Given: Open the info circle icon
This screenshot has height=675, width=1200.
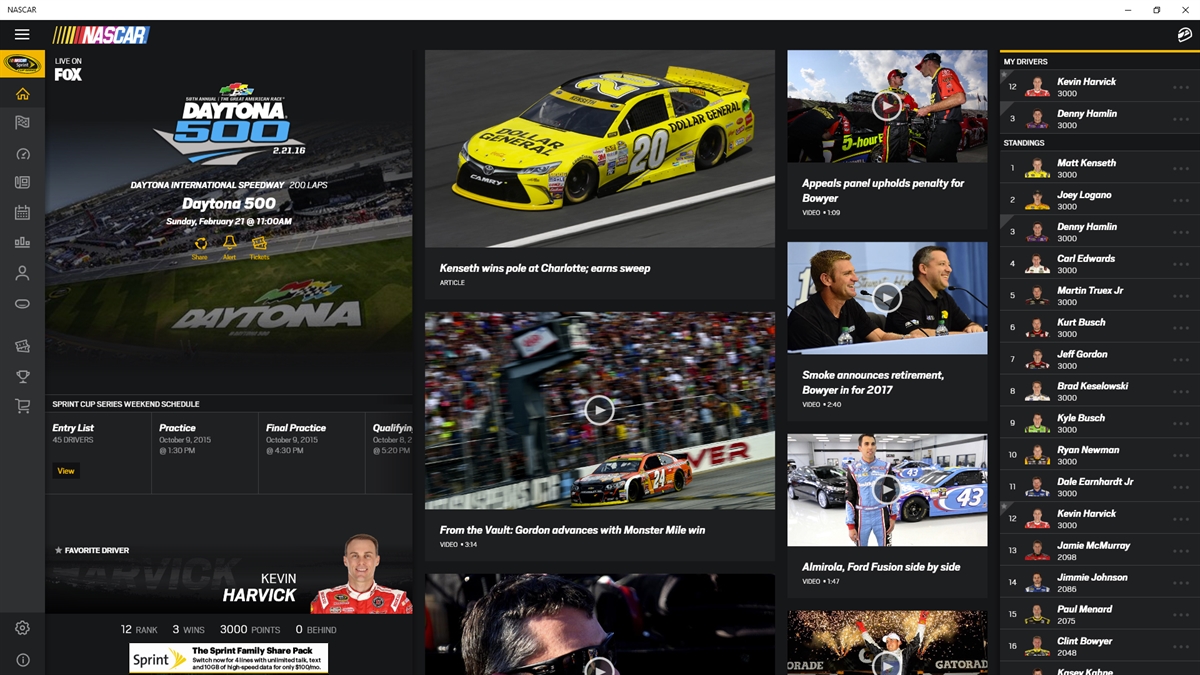Looking at the screenshot, I should click(22, 660).
